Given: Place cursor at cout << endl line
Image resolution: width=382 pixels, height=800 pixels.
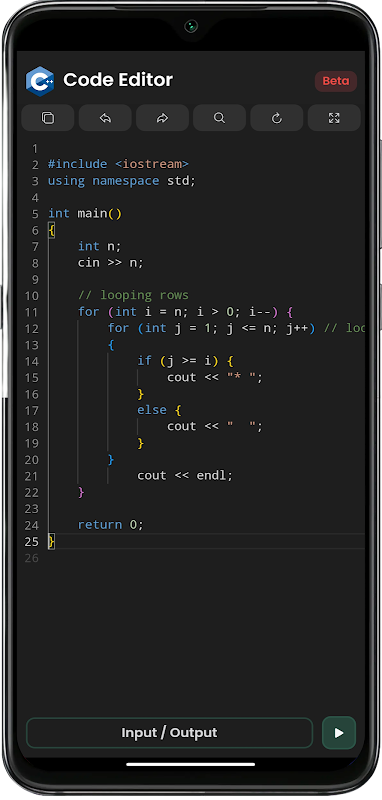Looking at the screenshot, I should (x=185, y=476).
